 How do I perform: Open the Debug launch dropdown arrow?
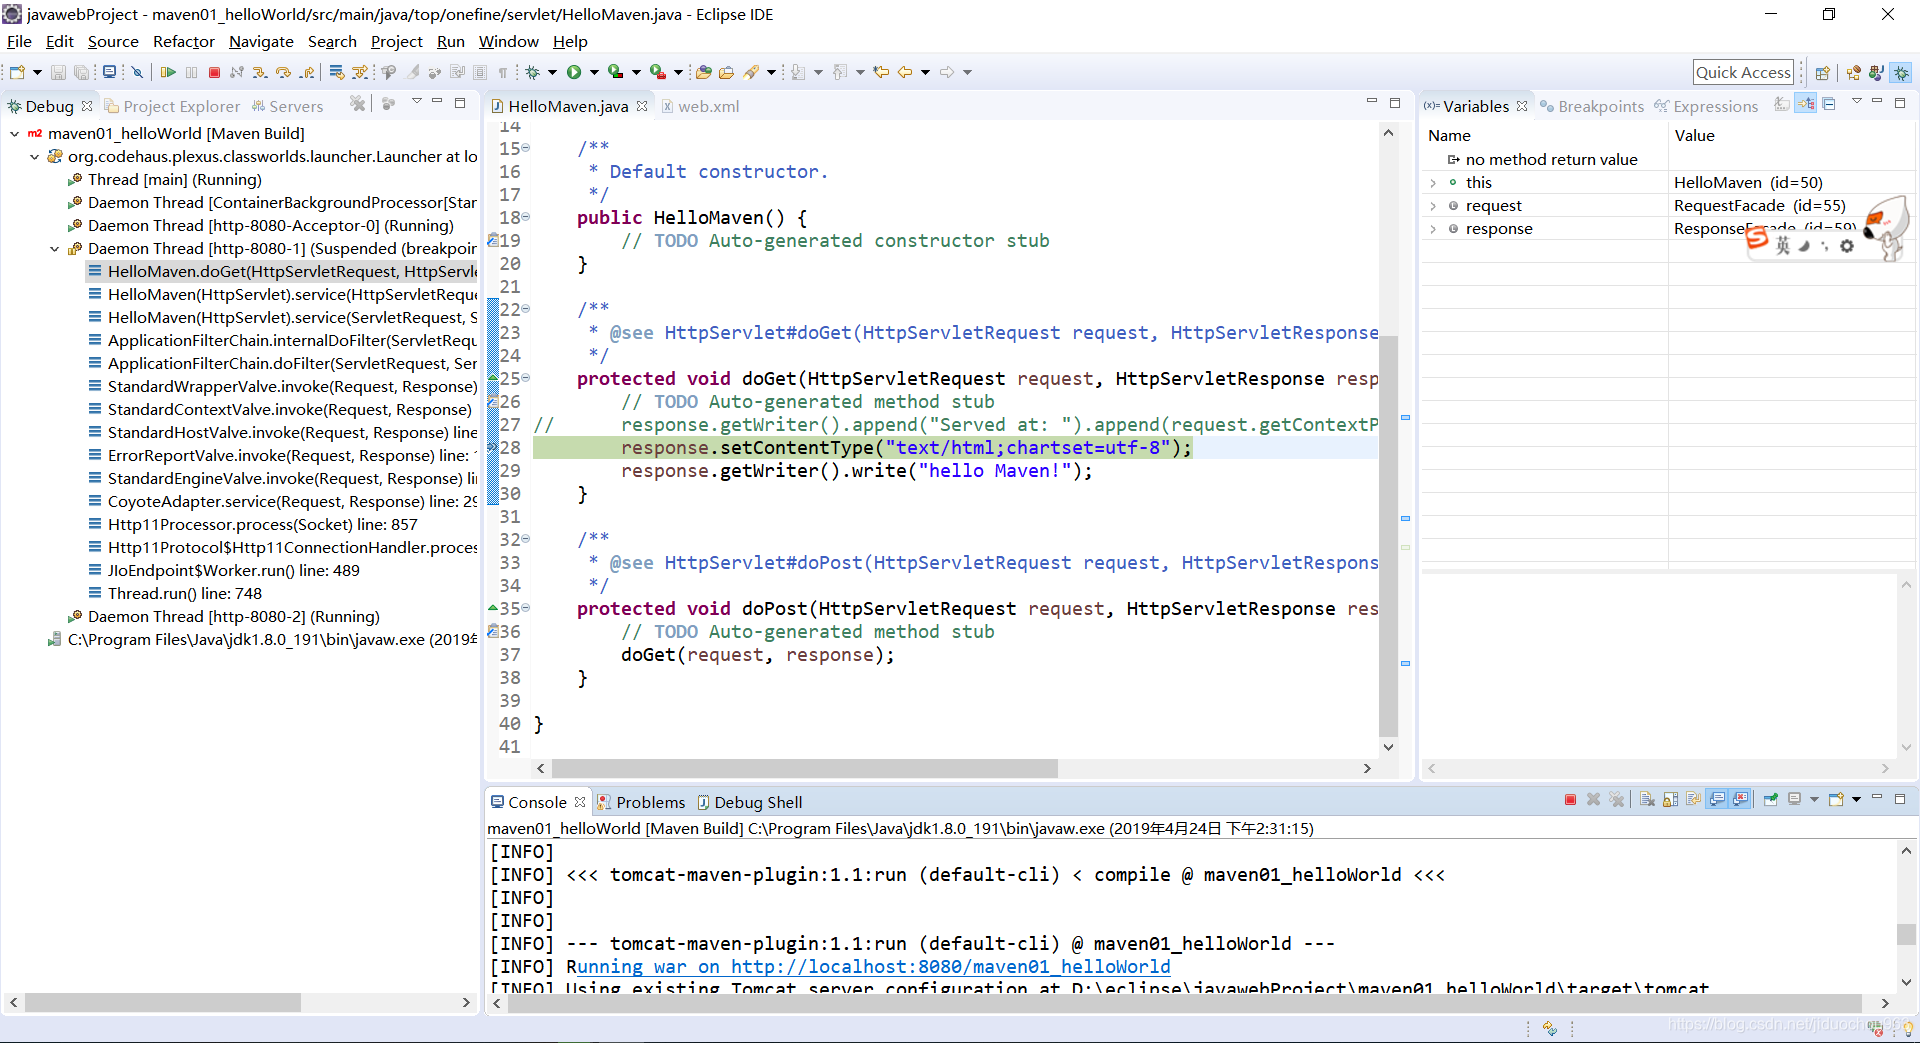click(552, 72)
